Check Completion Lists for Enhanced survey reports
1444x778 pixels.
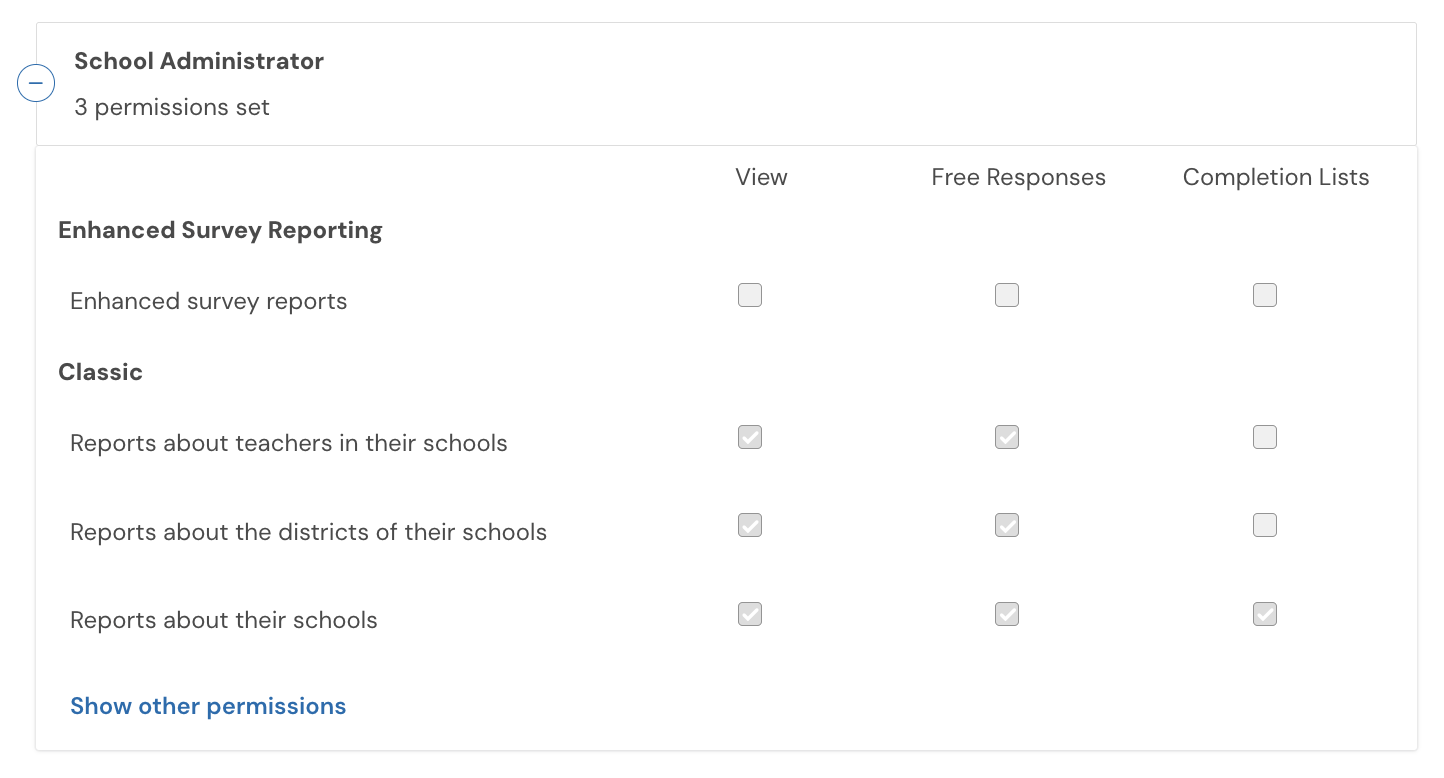click(1265, 295)
